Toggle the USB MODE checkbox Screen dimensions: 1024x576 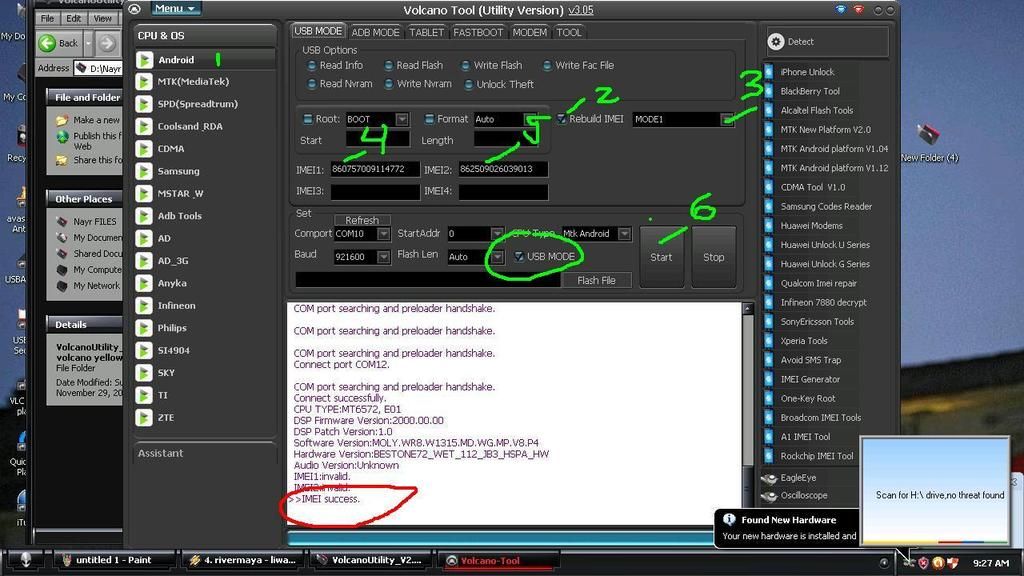519,257
